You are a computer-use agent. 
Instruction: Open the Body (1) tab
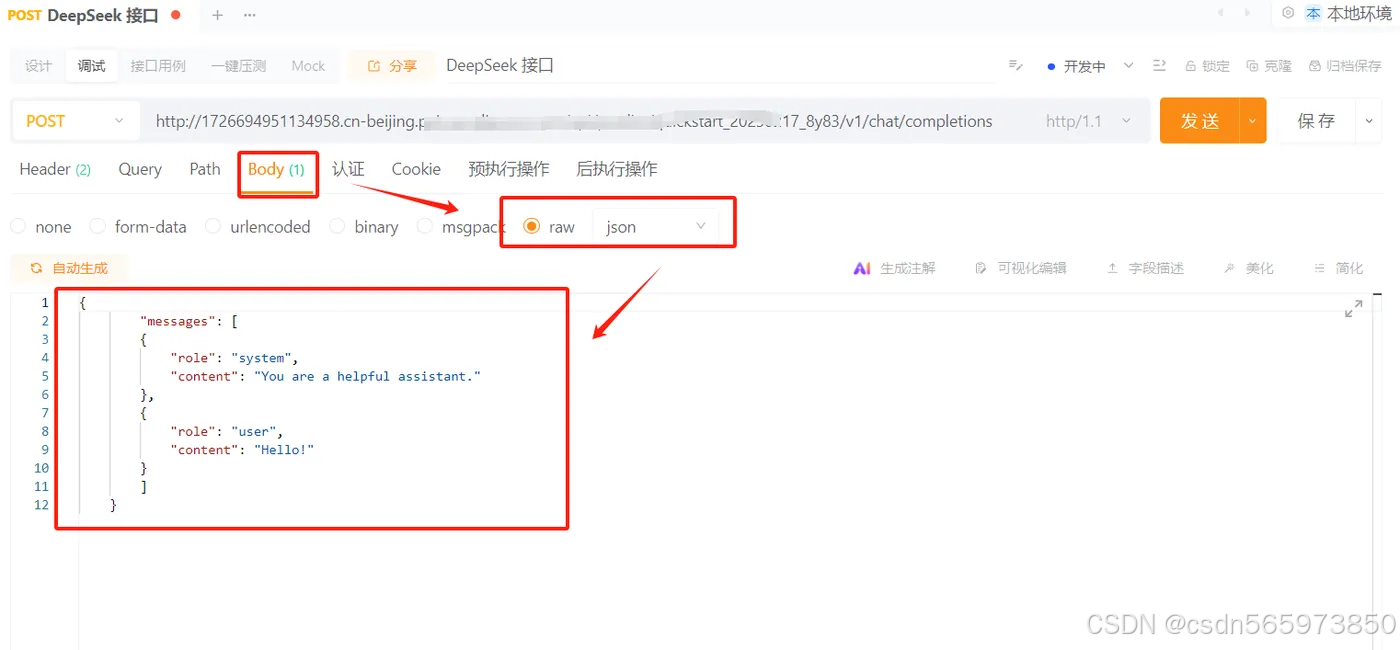(276, 170)
